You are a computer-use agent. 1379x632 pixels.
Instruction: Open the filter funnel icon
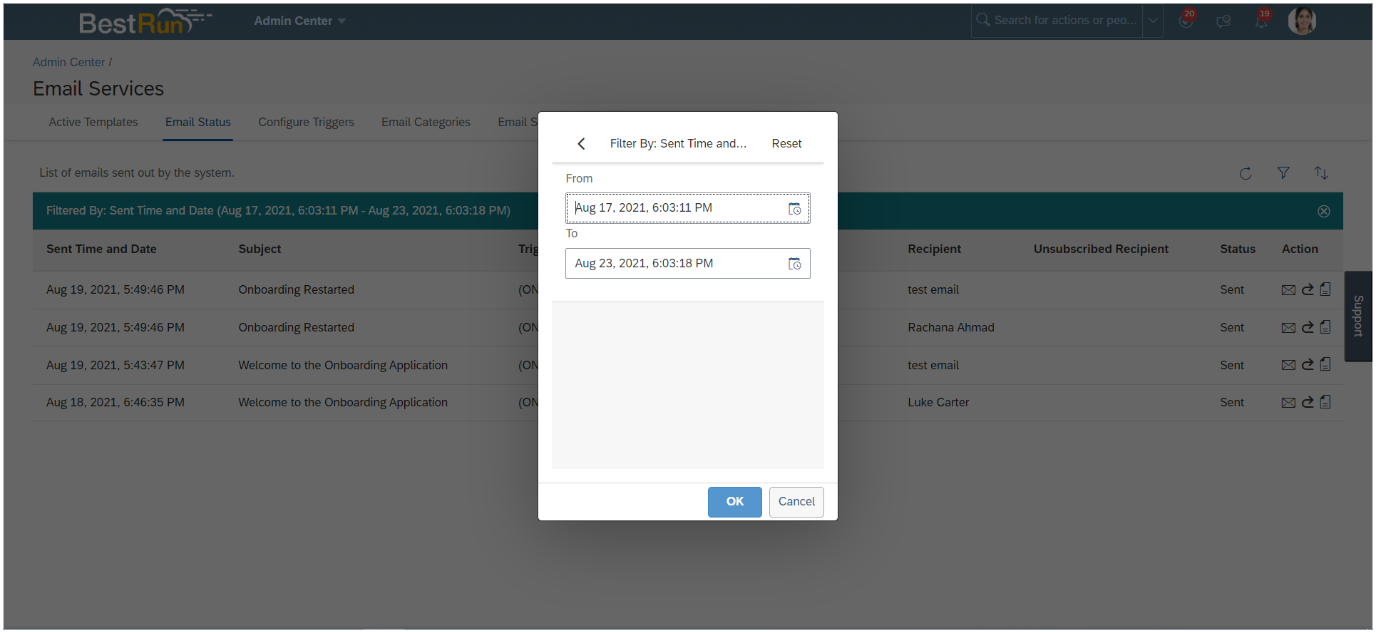click(x=1283, y=173)
